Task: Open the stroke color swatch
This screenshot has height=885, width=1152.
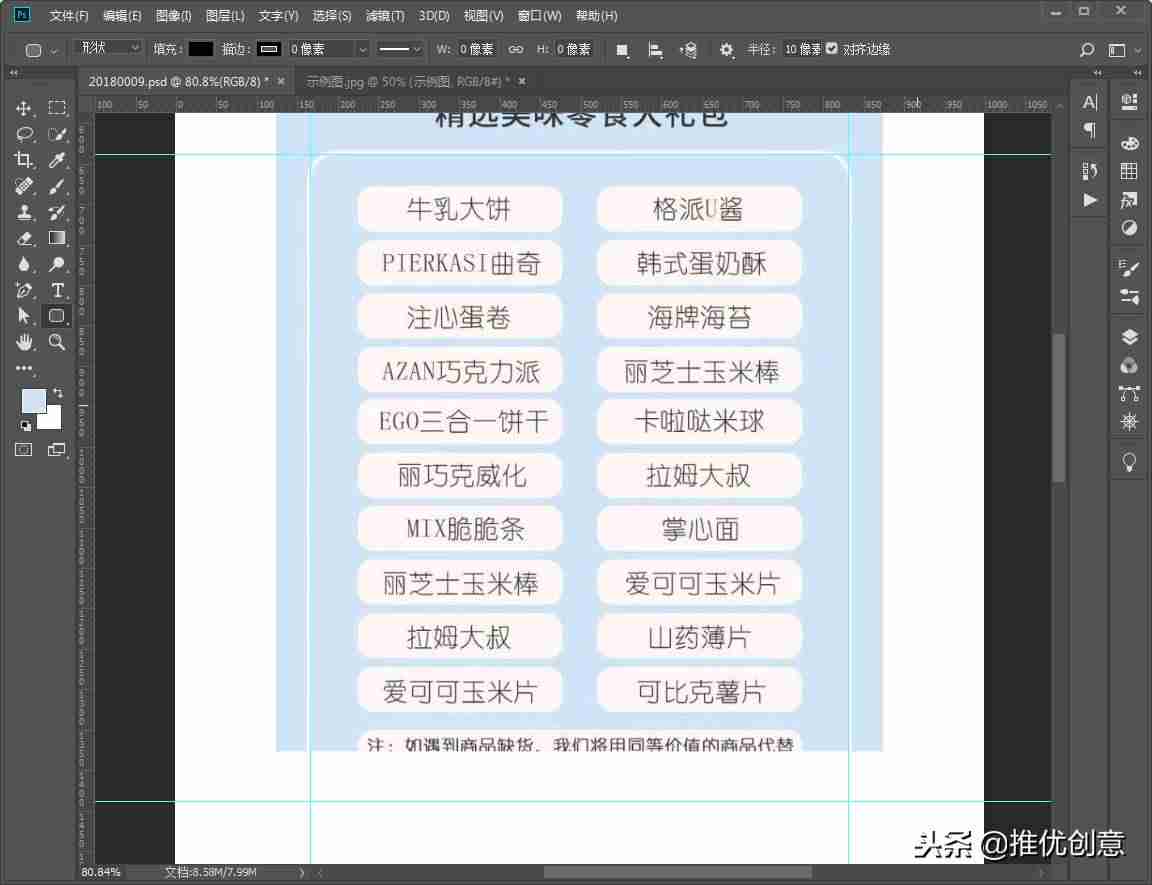Action: tap(269, 49)
